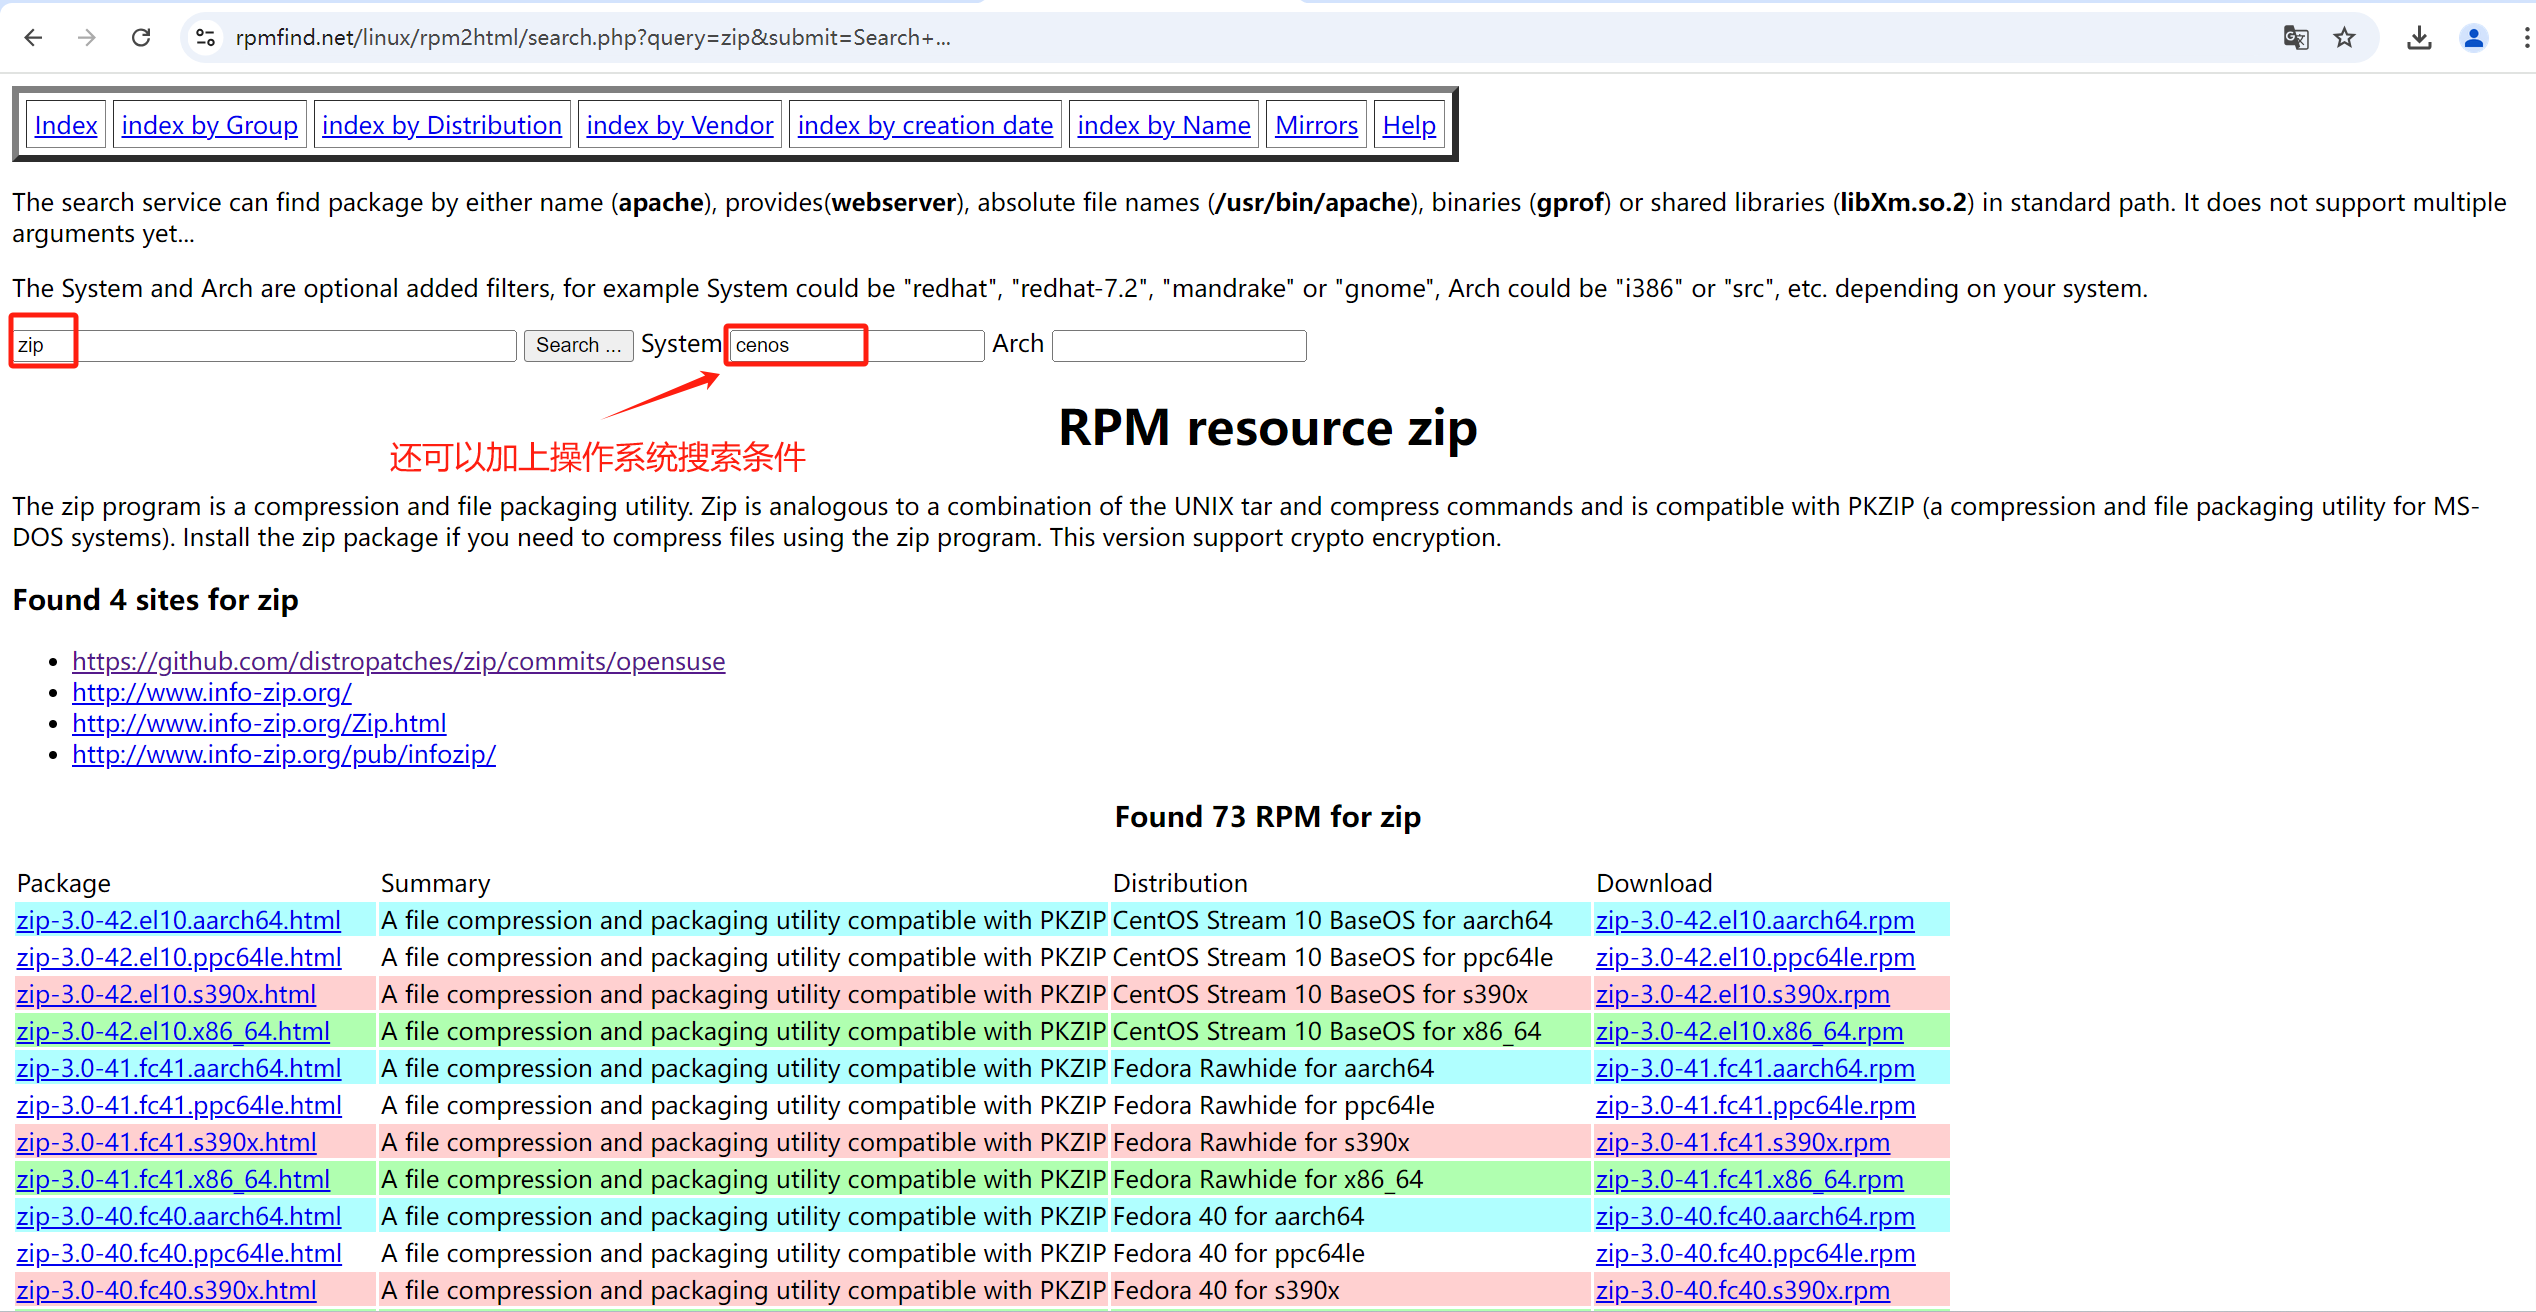Open the github distropatches zip link
This screenshot has width=2536, height=1312.
pyautogui.click(x=398, y=661)
